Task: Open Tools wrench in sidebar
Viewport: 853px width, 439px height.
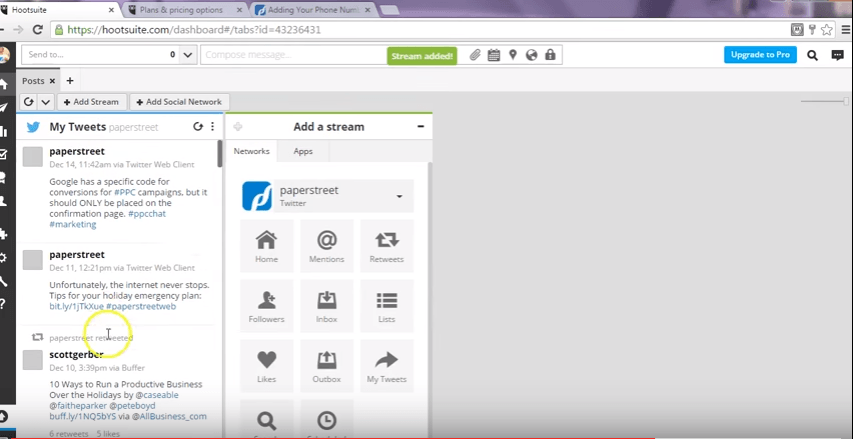Action: (x=4, y=281)
